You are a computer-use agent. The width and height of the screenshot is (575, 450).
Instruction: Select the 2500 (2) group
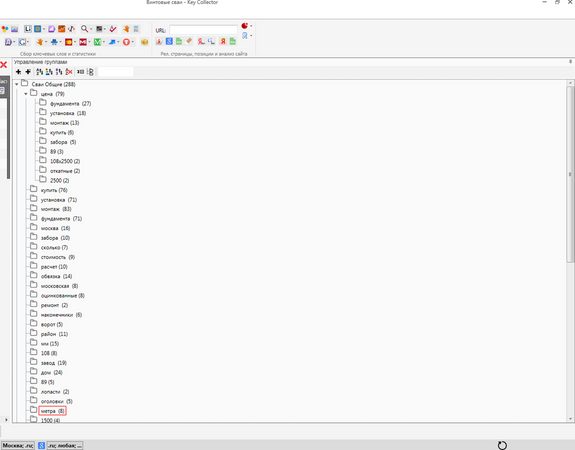(x=59, y=180)
